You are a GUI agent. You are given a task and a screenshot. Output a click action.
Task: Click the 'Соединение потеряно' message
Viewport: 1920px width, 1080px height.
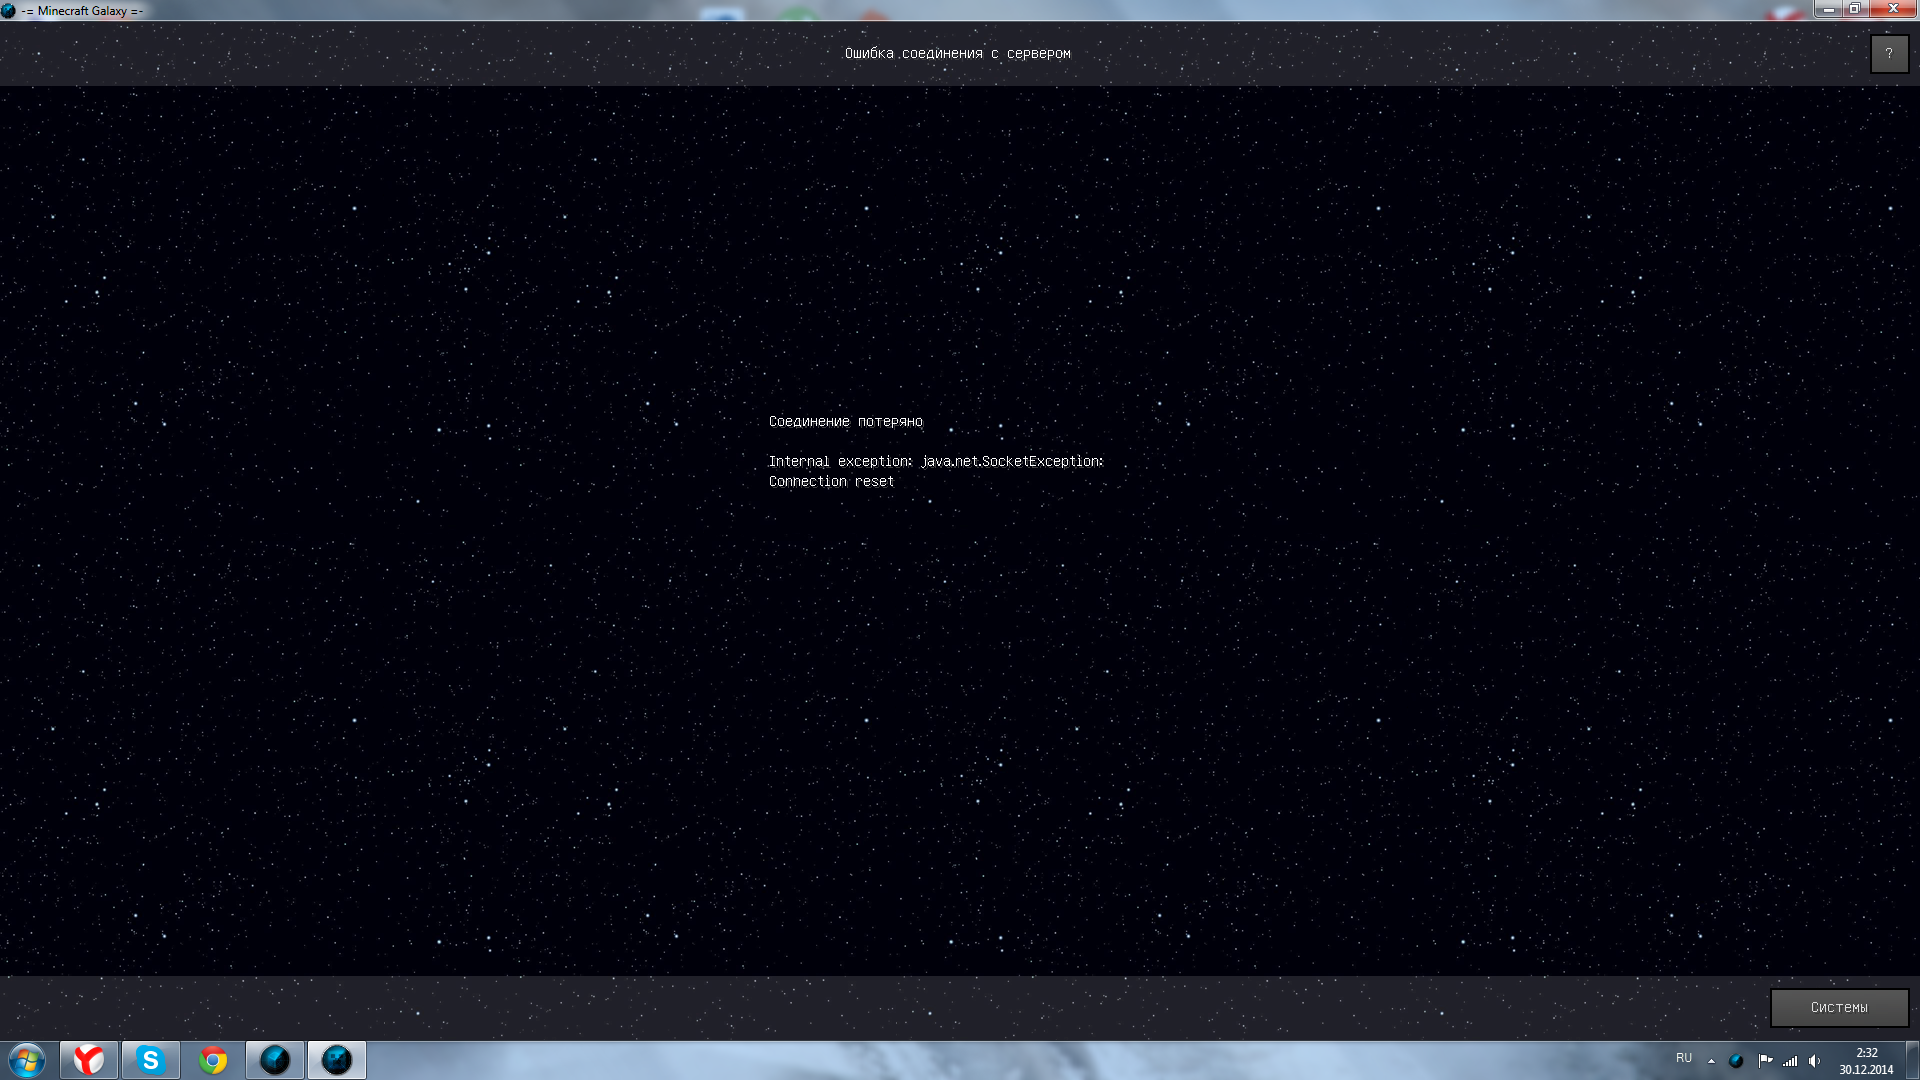tap(846, 422)
